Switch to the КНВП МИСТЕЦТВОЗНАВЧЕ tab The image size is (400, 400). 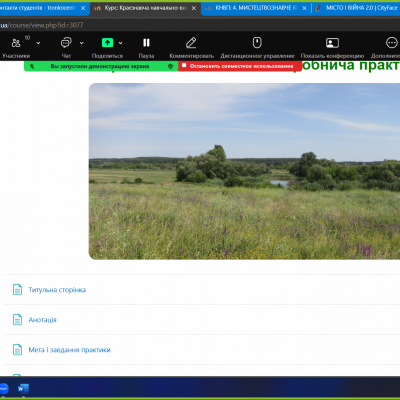coord(256,8)
